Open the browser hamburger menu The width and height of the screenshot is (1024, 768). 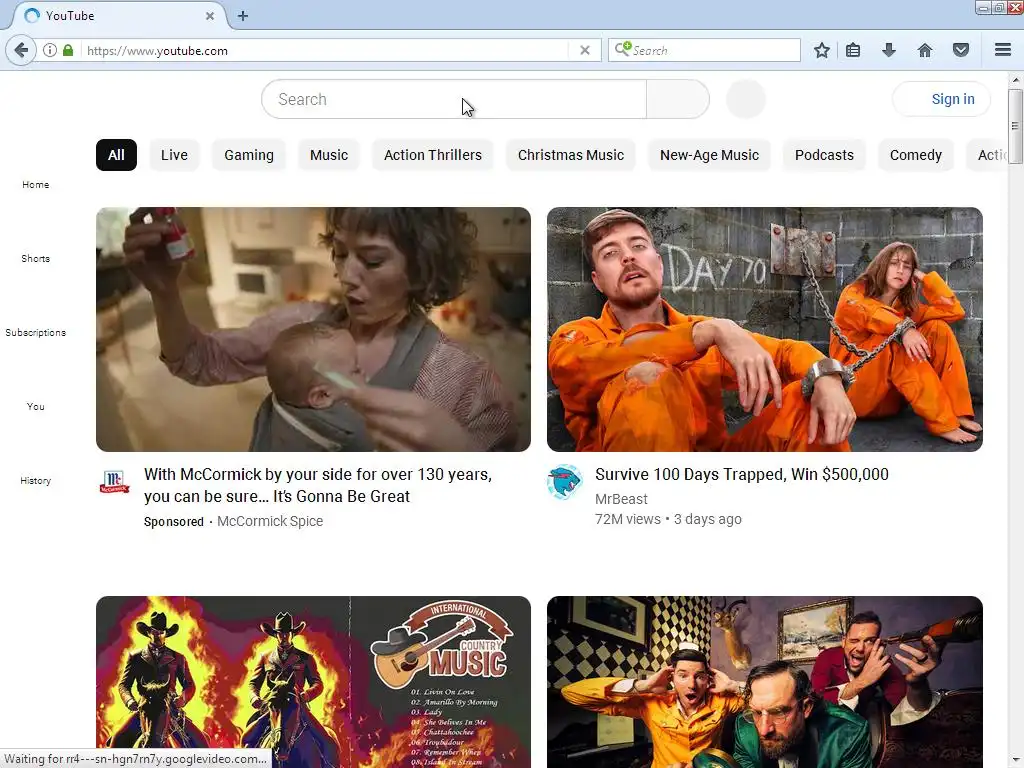coord(1003,50)
